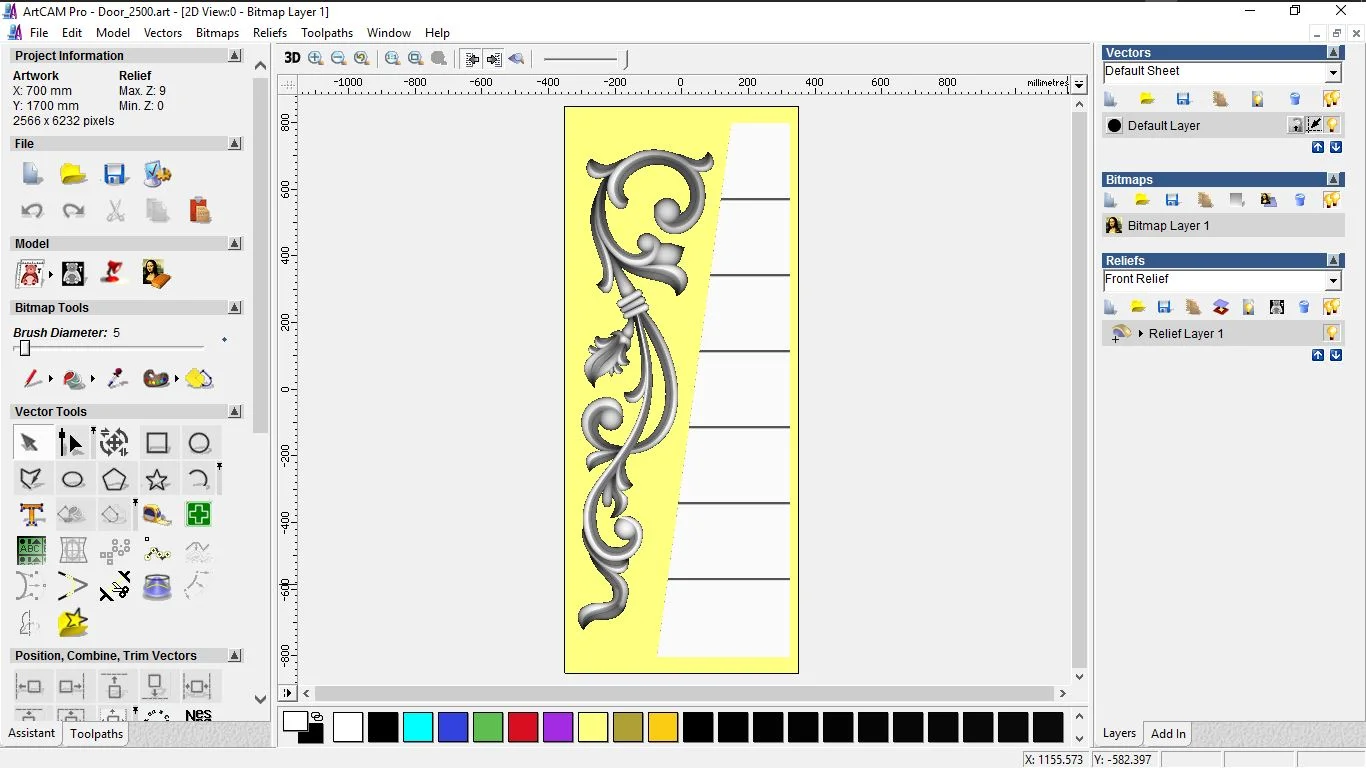Activate the measure tape tool
This screenshot has width=1366, height=768.
157,515
